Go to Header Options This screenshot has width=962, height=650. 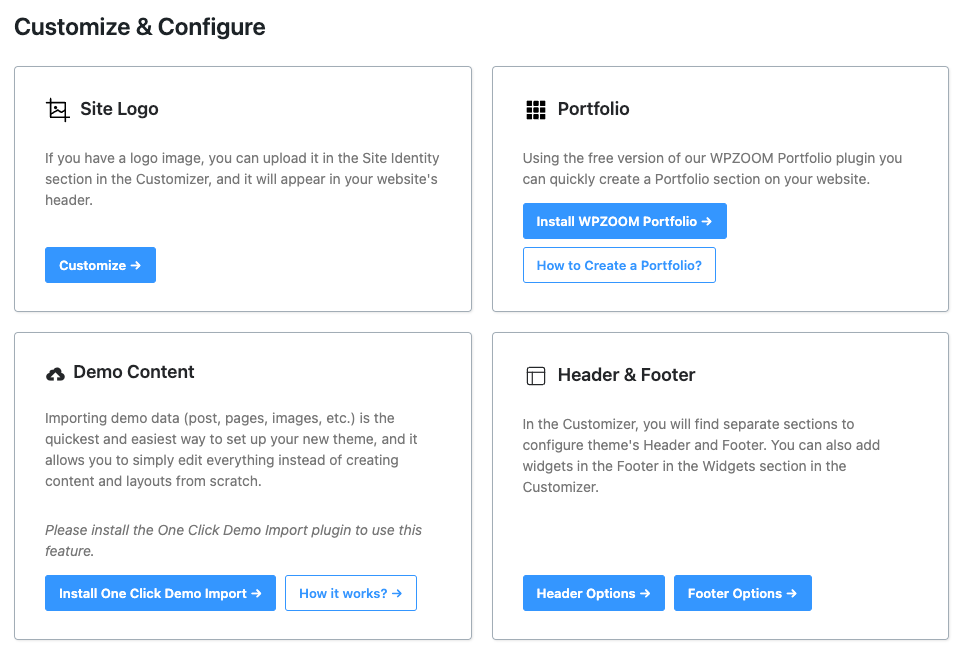pos(593,593)
